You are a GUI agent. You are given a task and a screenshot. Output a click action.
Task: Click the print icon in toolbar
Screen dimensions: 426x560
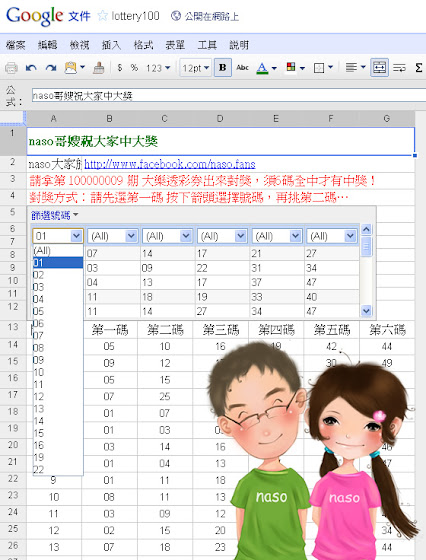pos(11,68)
